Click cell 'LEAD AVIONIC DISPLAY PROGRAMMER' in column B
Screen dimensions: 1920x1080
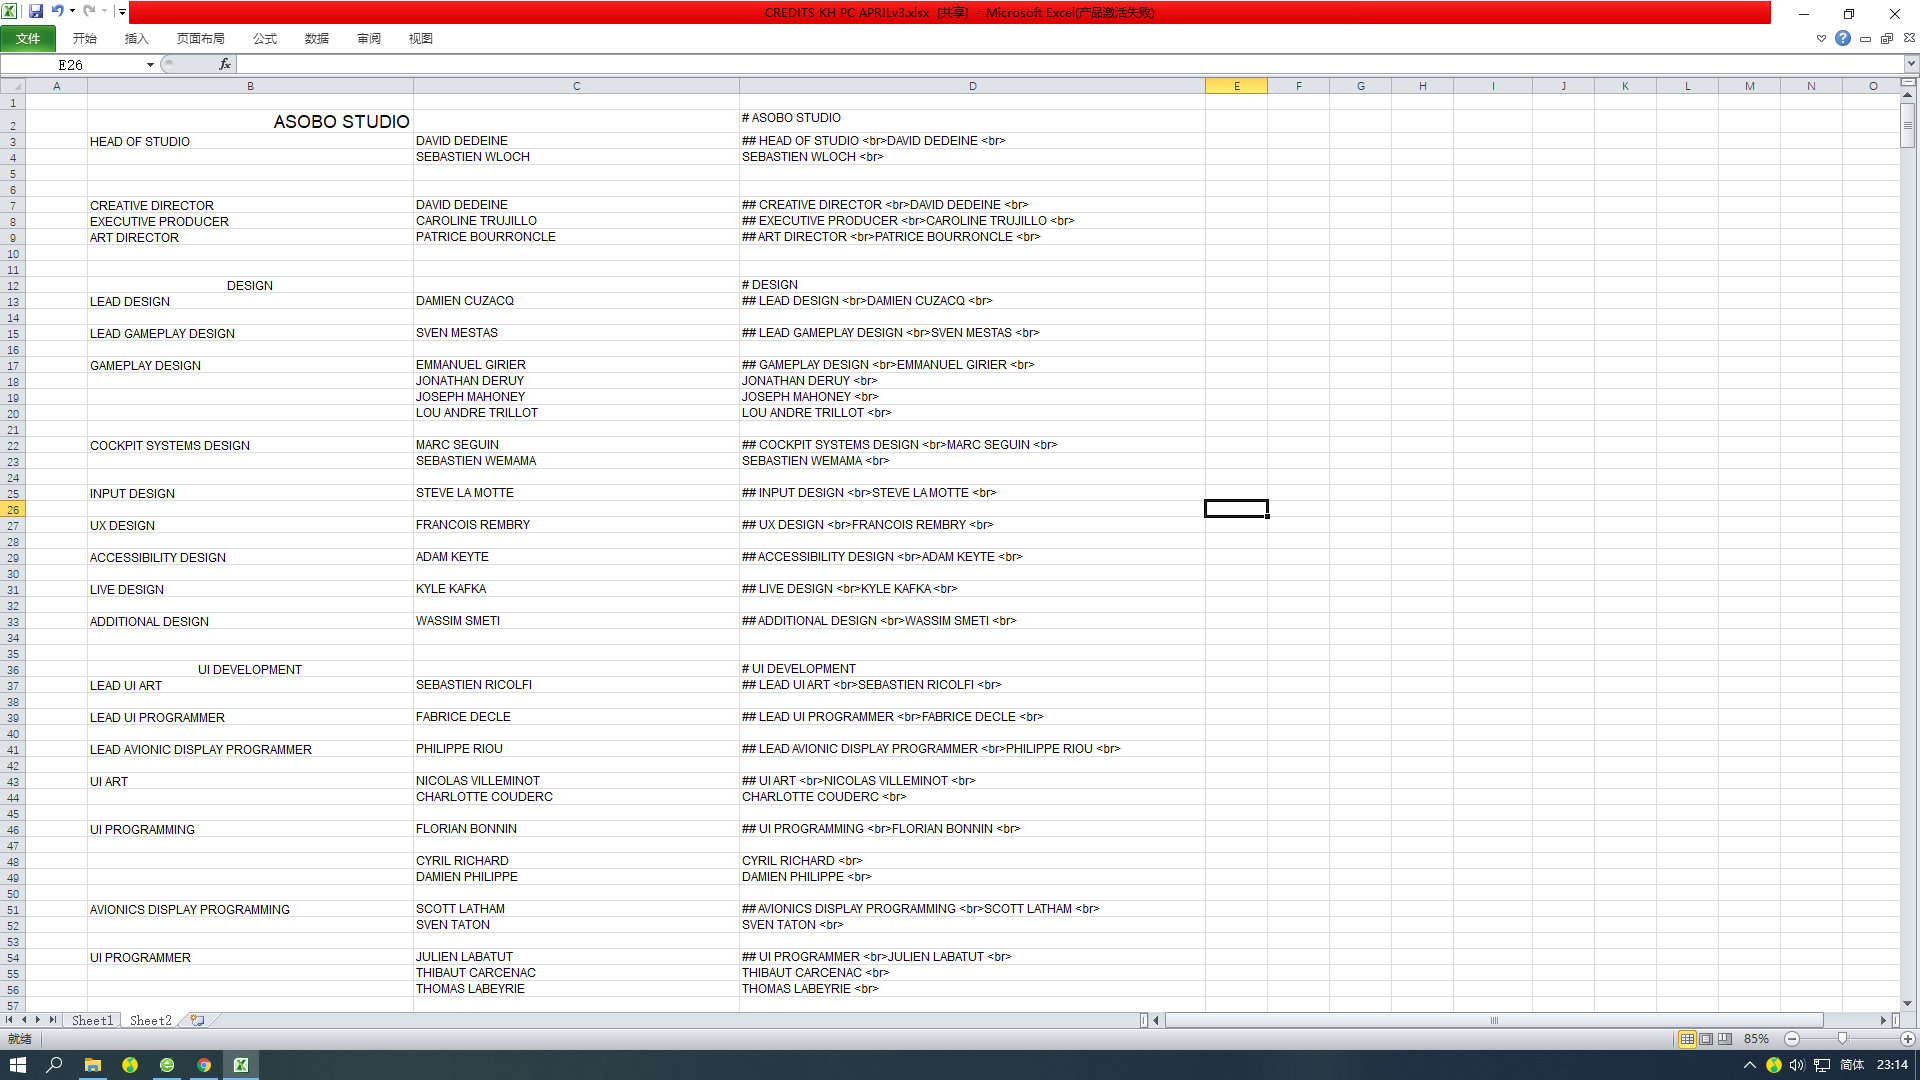click(x=250, y=749)
